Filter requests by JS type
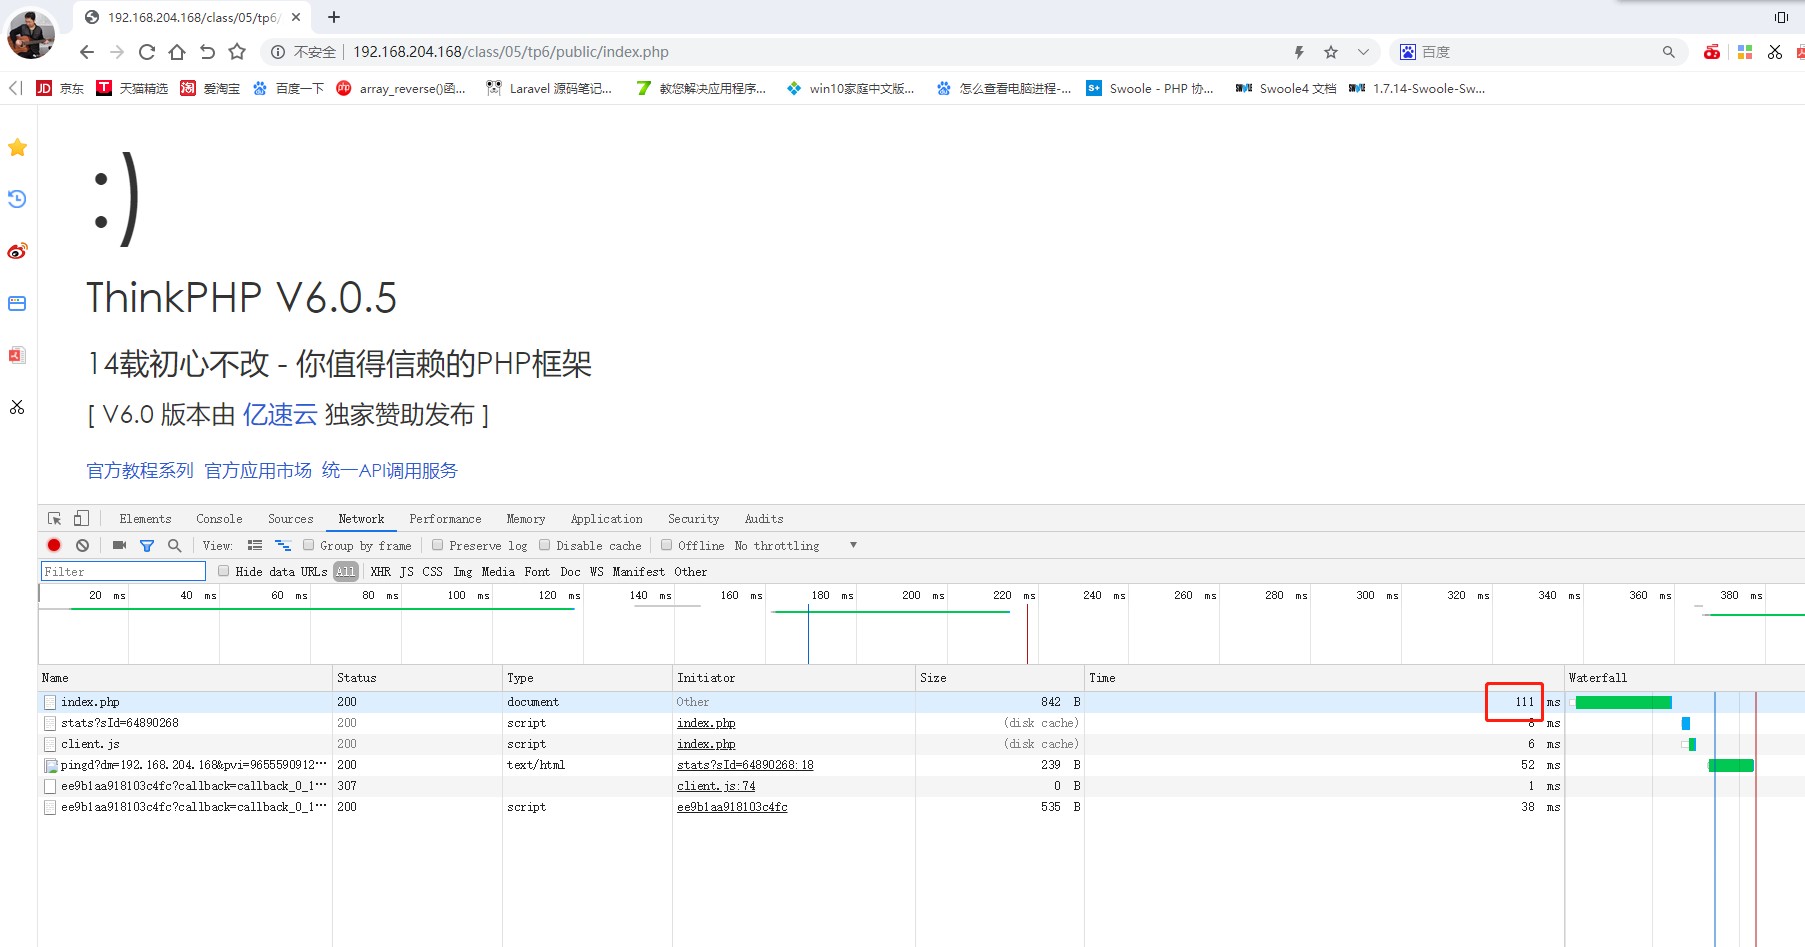The image size is (1805, 947). point(407,572)
